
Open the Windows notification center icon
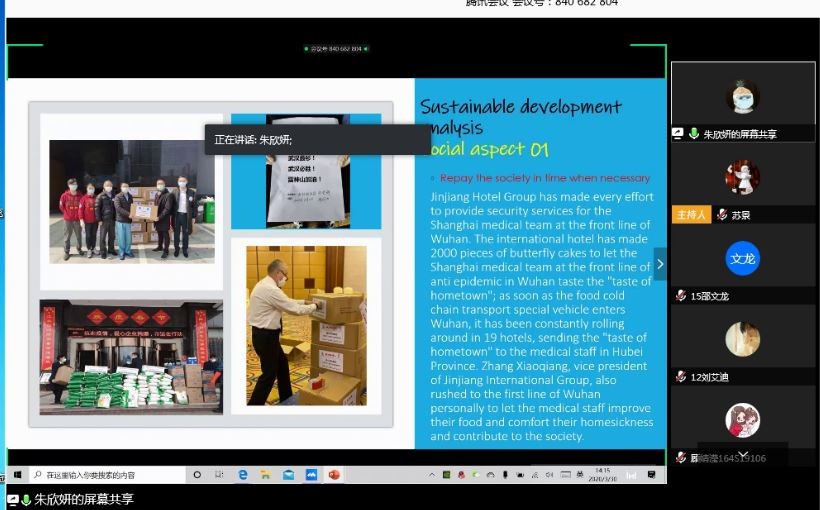pos(652,475)
